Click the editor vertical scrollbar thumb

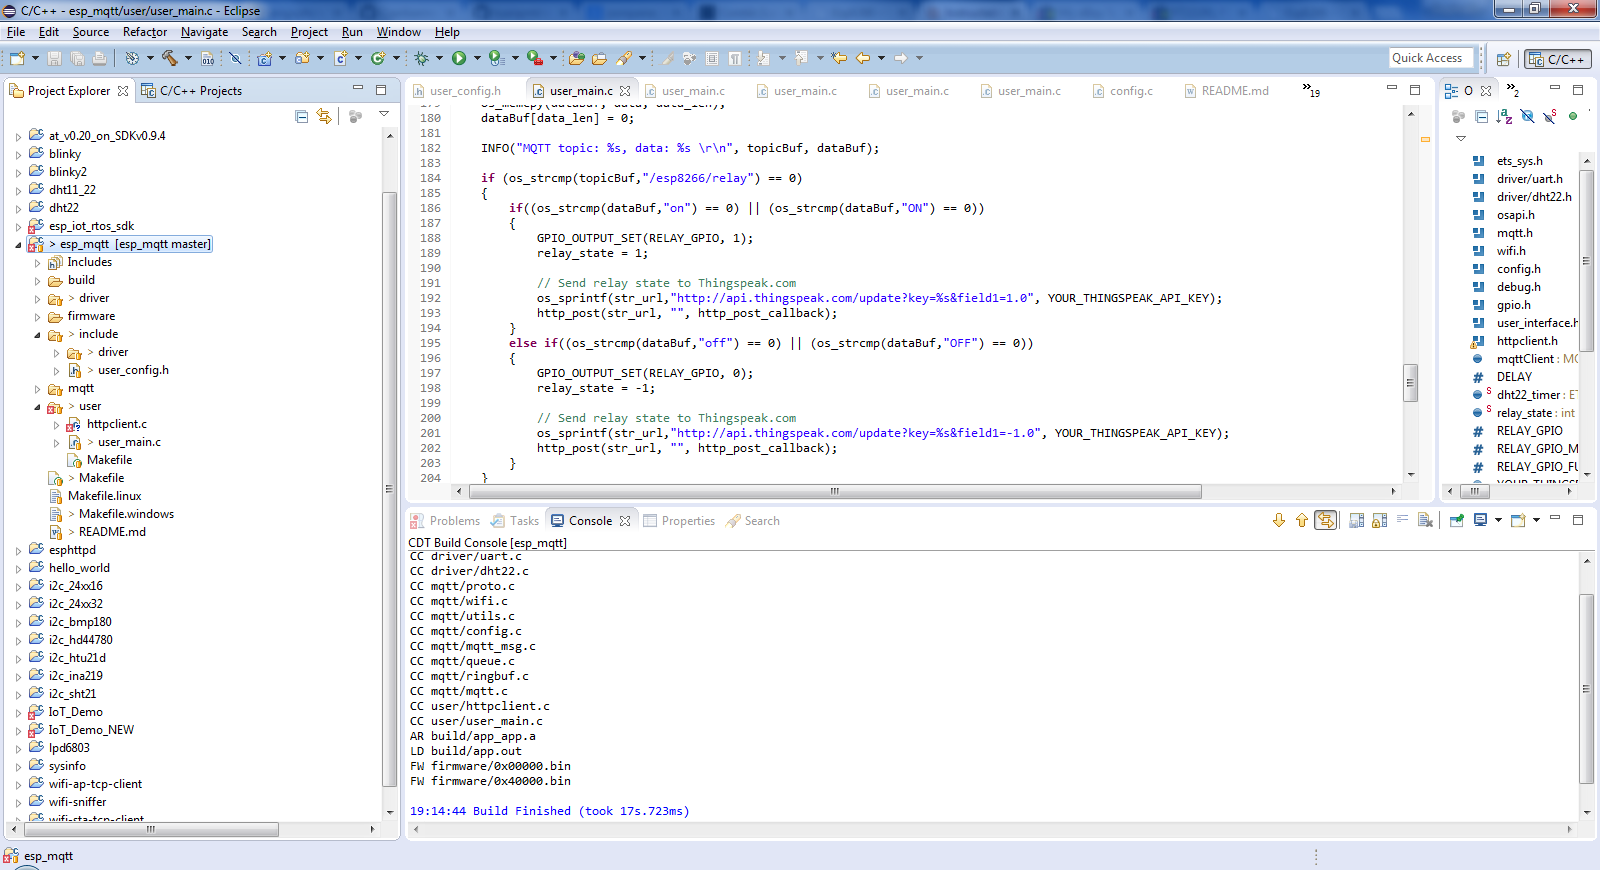click(1411, 382)
